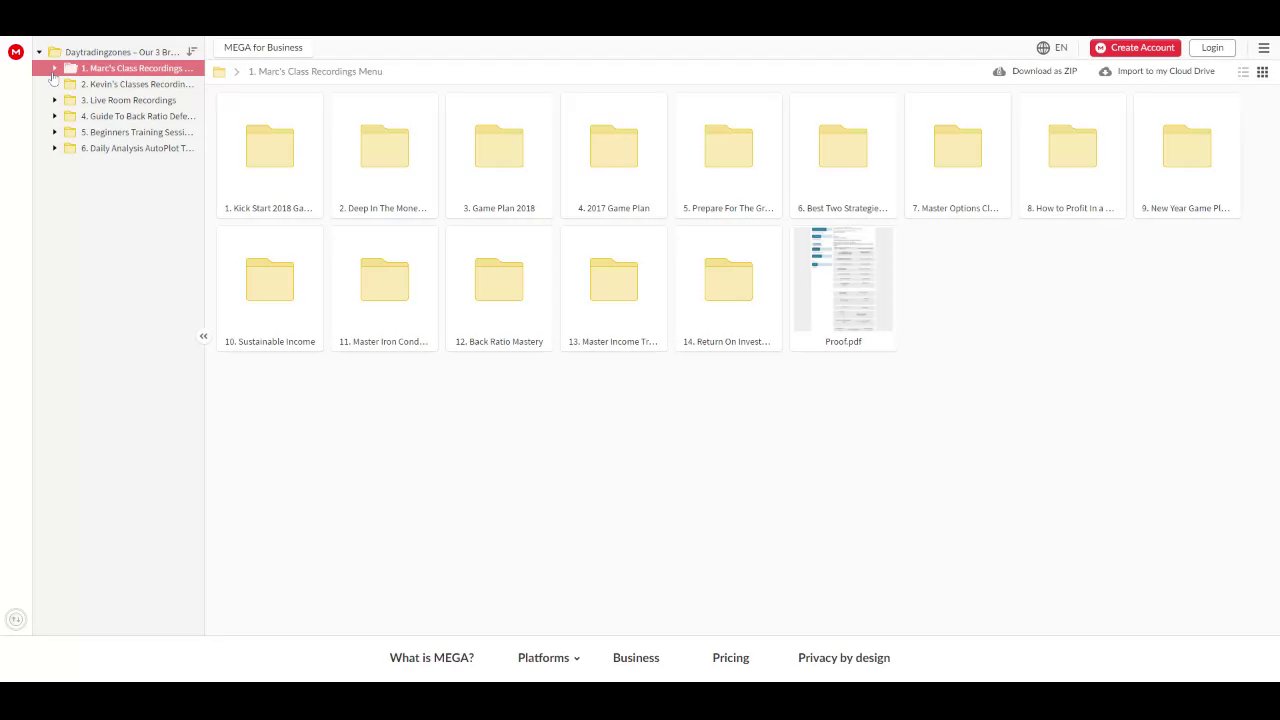Viewport: 1280px width, 720px height.
Task: Select the Kick Start 2018 folder
Action: [x=270, y=155]
